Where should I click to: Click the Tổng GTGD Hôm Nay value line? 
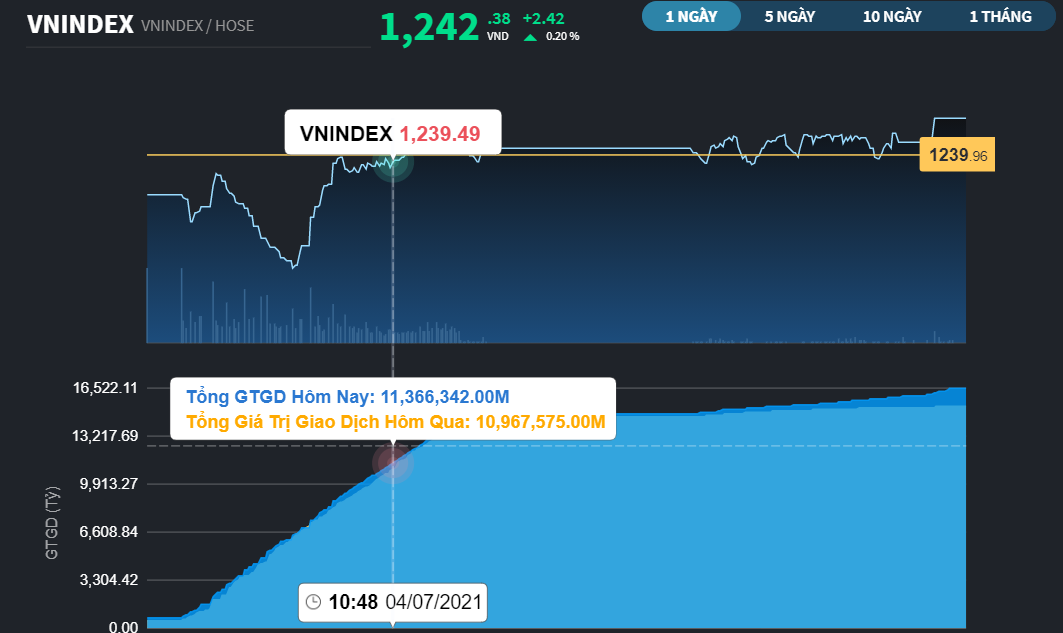tap(347, 397)
